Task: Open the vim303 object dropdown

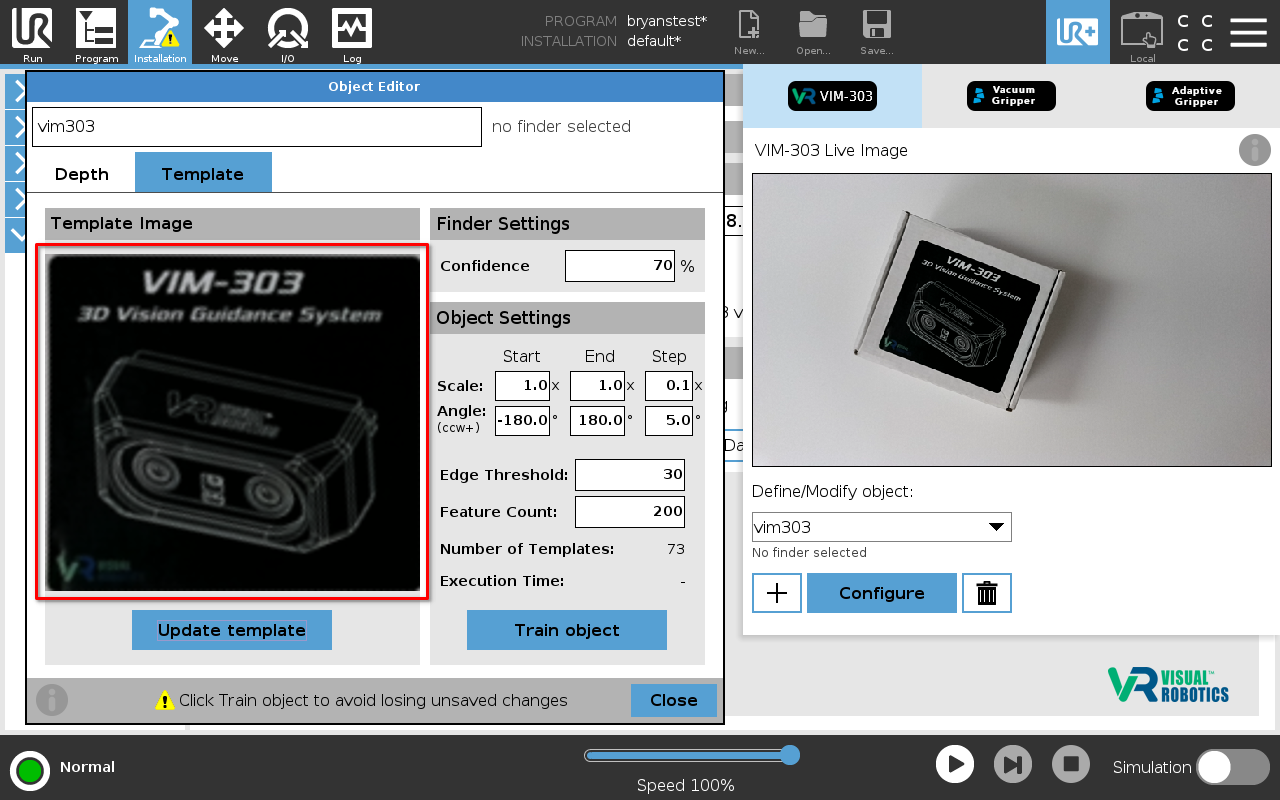Action: coord(882,527)
